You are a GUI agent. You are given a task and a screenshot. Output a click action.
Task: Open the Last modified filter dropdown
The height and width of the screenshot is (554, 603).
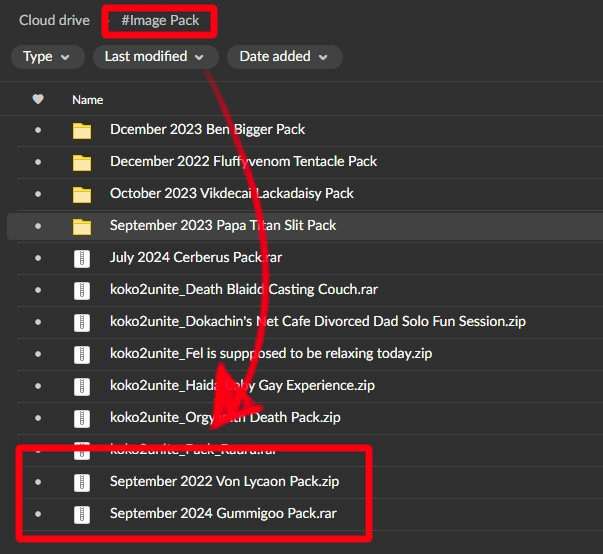[155, 57]
